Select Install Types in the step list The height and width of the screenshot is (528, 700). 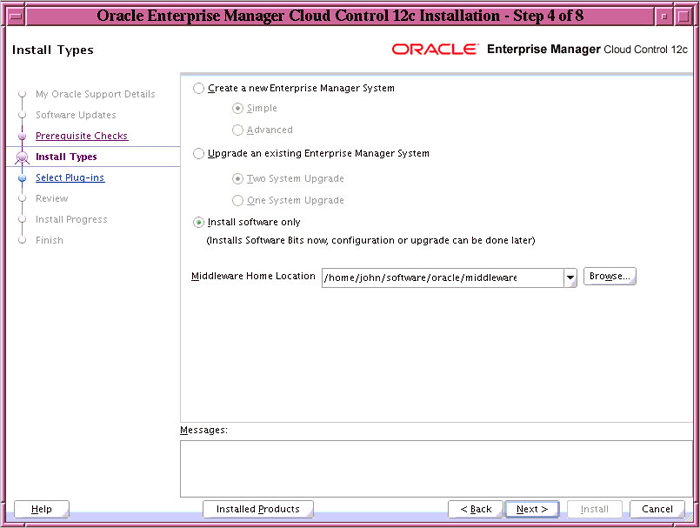coord(66,157)
